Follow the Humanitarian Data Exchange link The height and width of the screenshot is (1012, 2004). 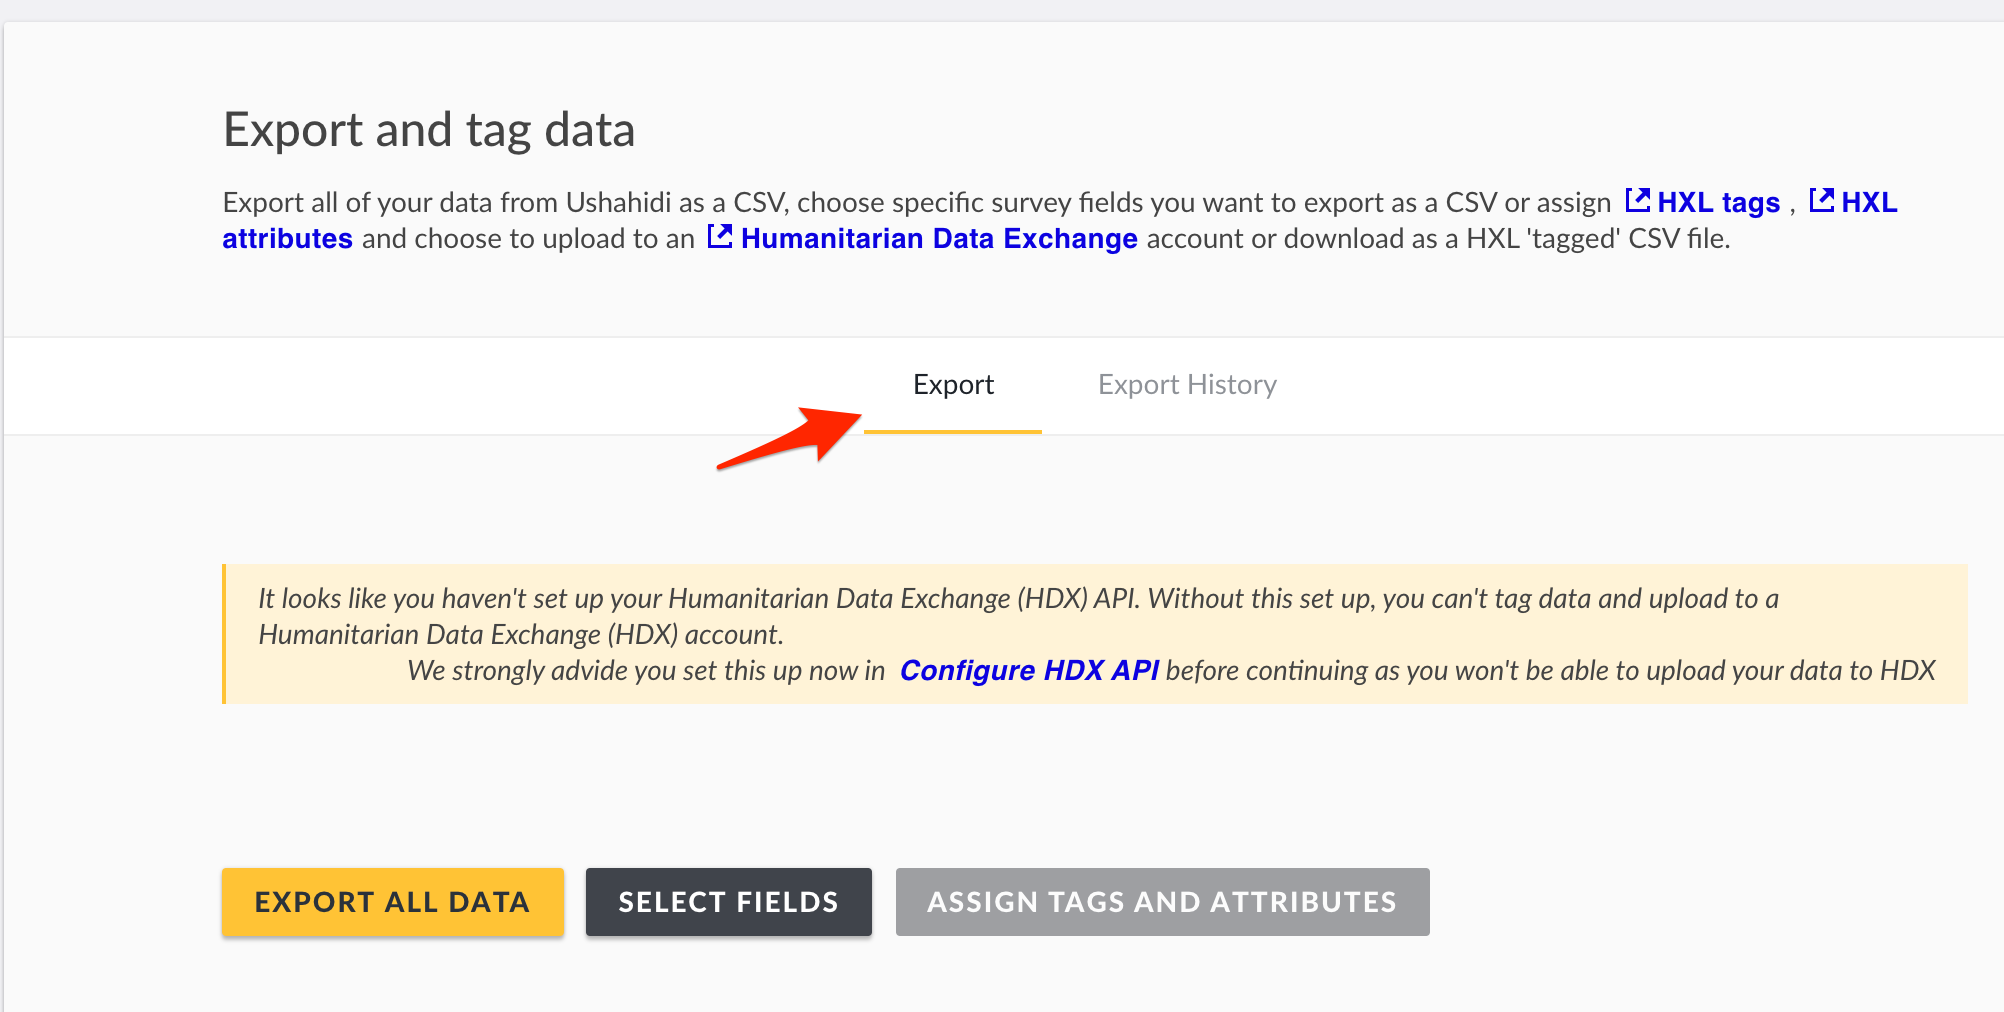938,239
